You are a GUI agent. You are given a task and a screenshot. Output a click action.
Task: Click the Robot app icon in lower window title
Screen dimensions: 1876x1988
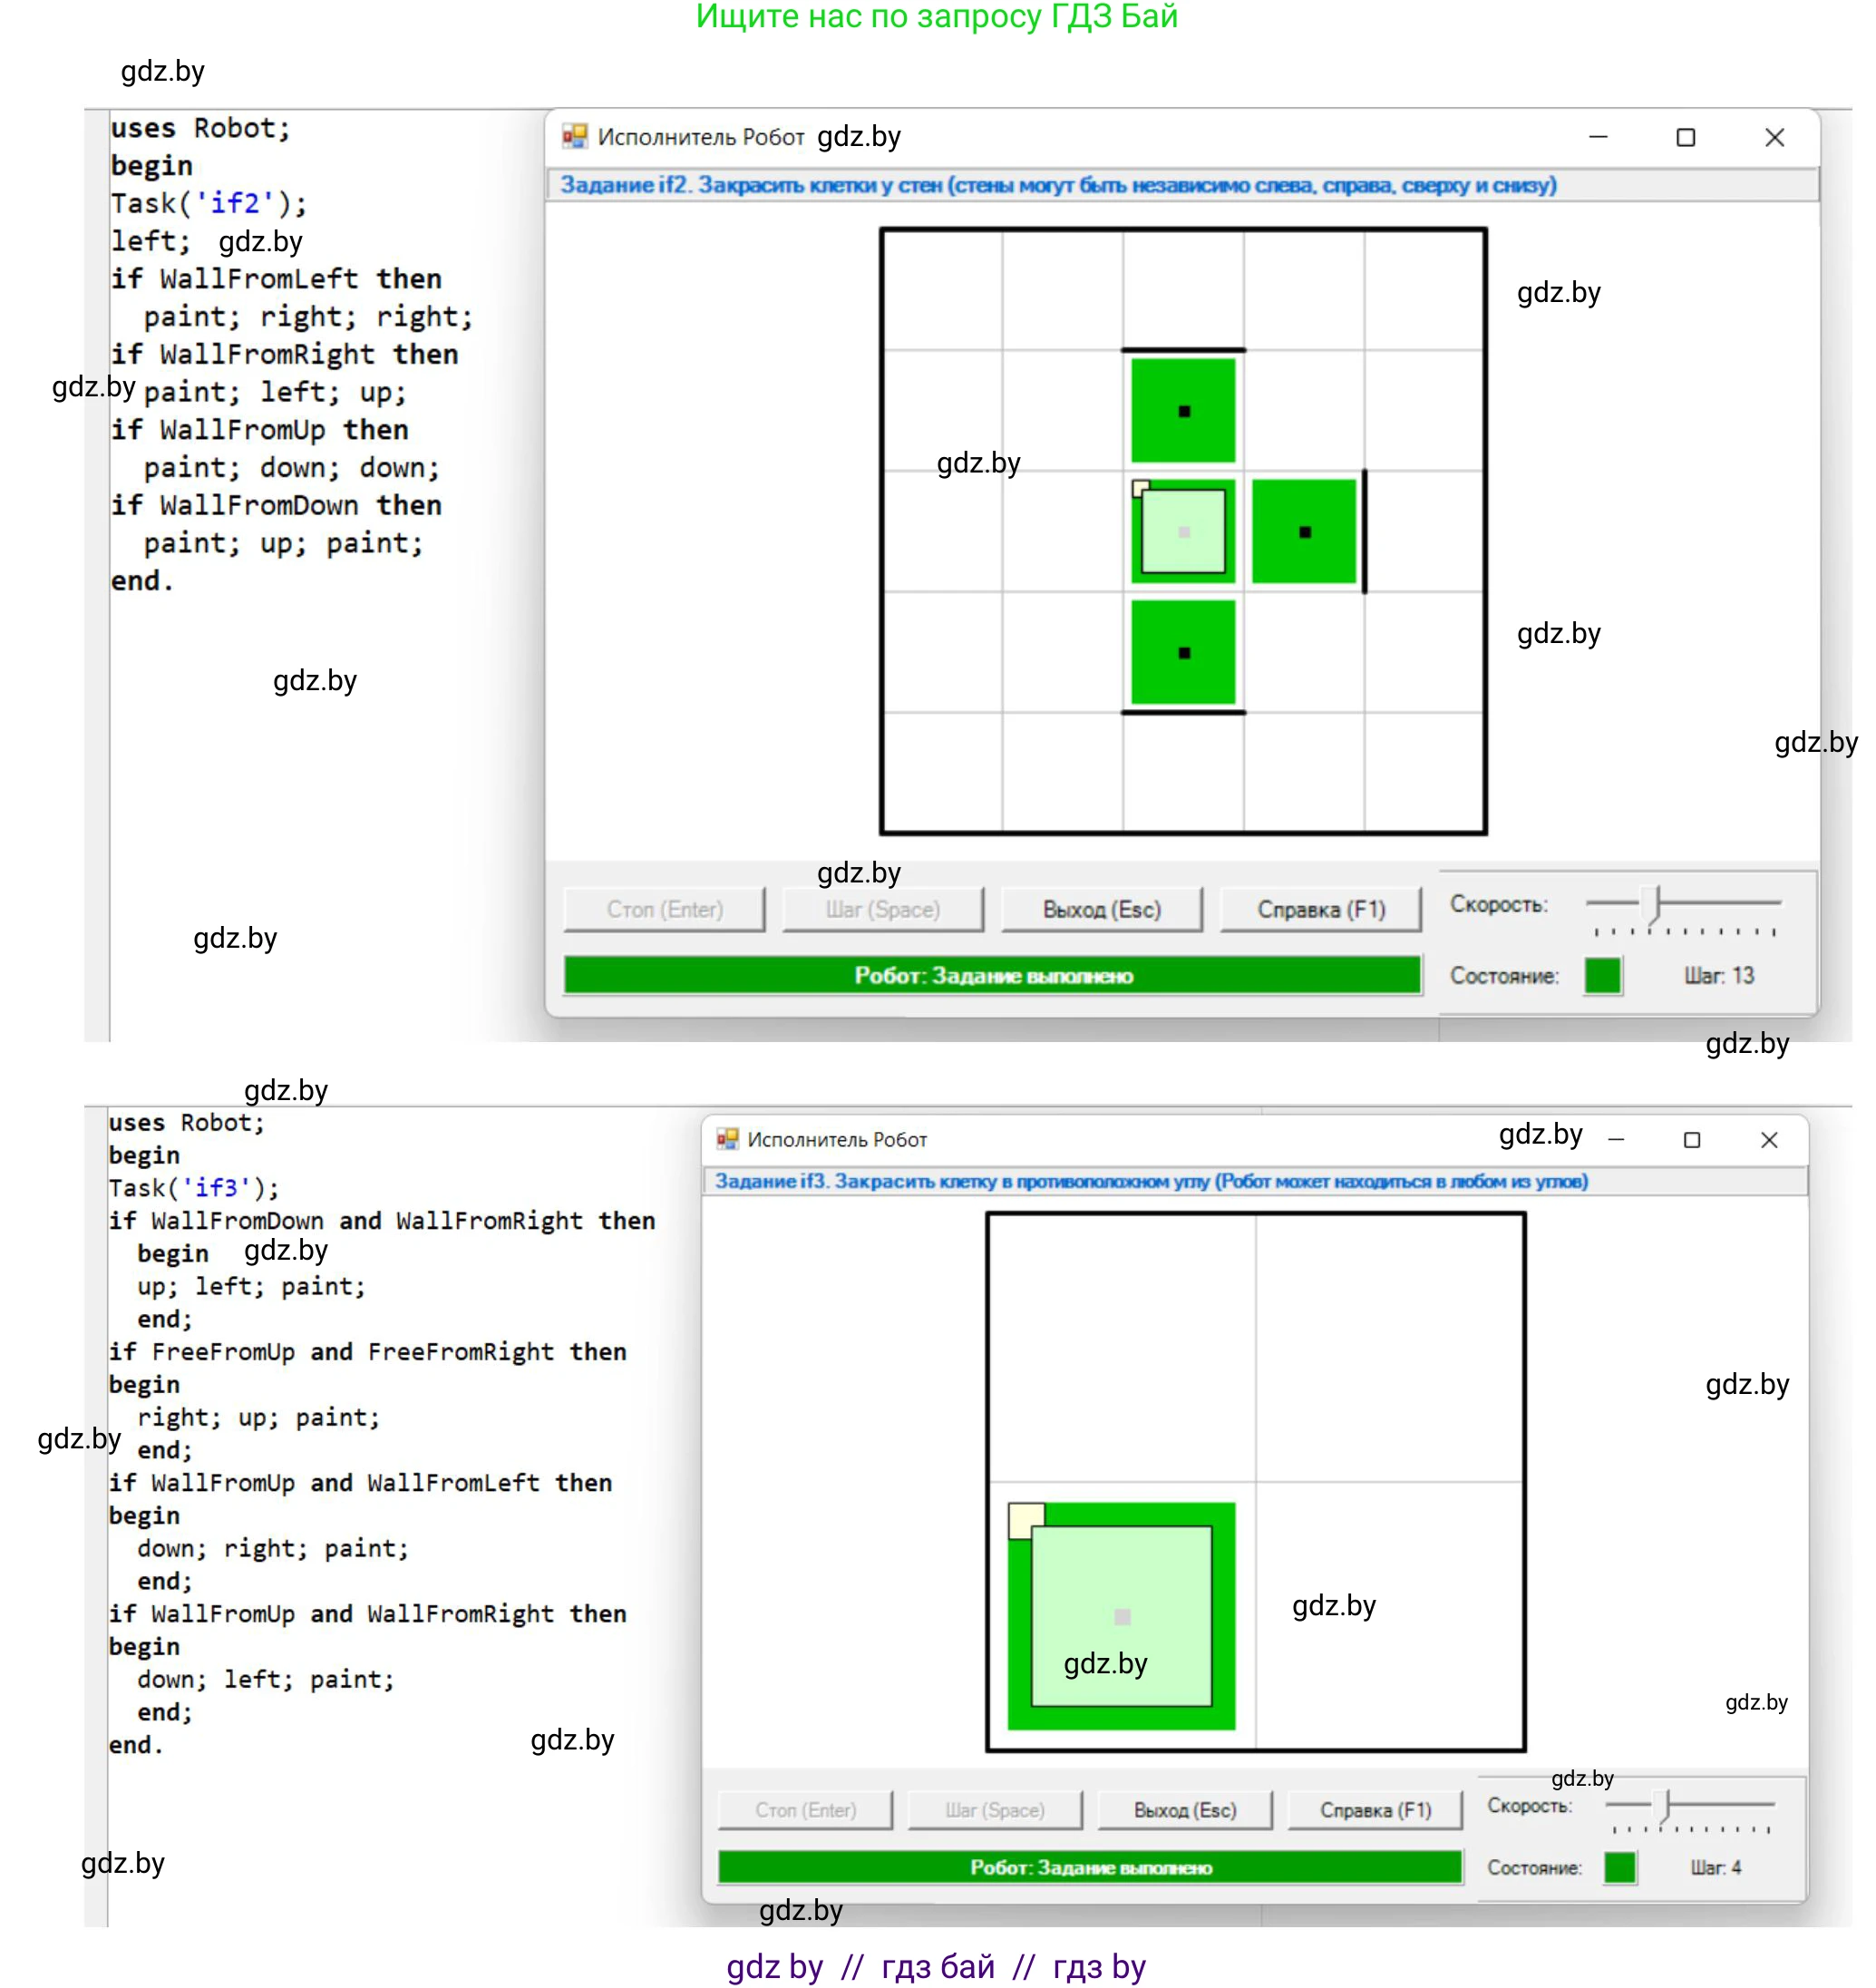(x=727, y=1139)
